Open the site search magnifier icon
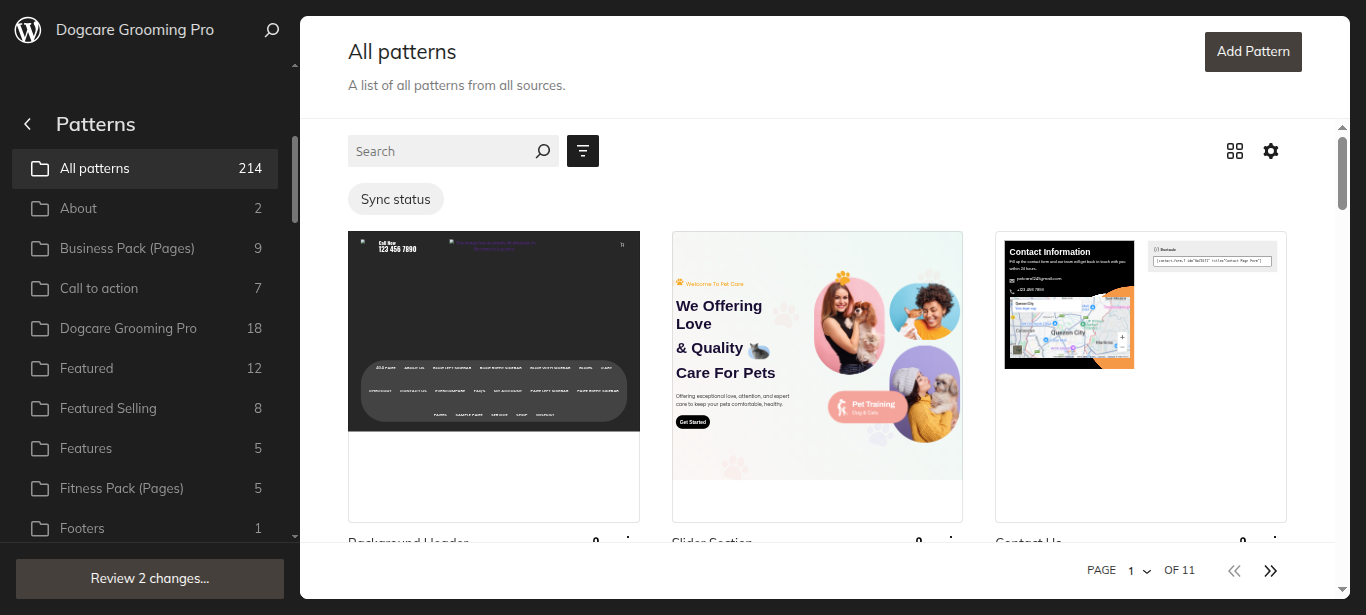The width and height of the screenshot is (1366, 615). coord(271,30)
